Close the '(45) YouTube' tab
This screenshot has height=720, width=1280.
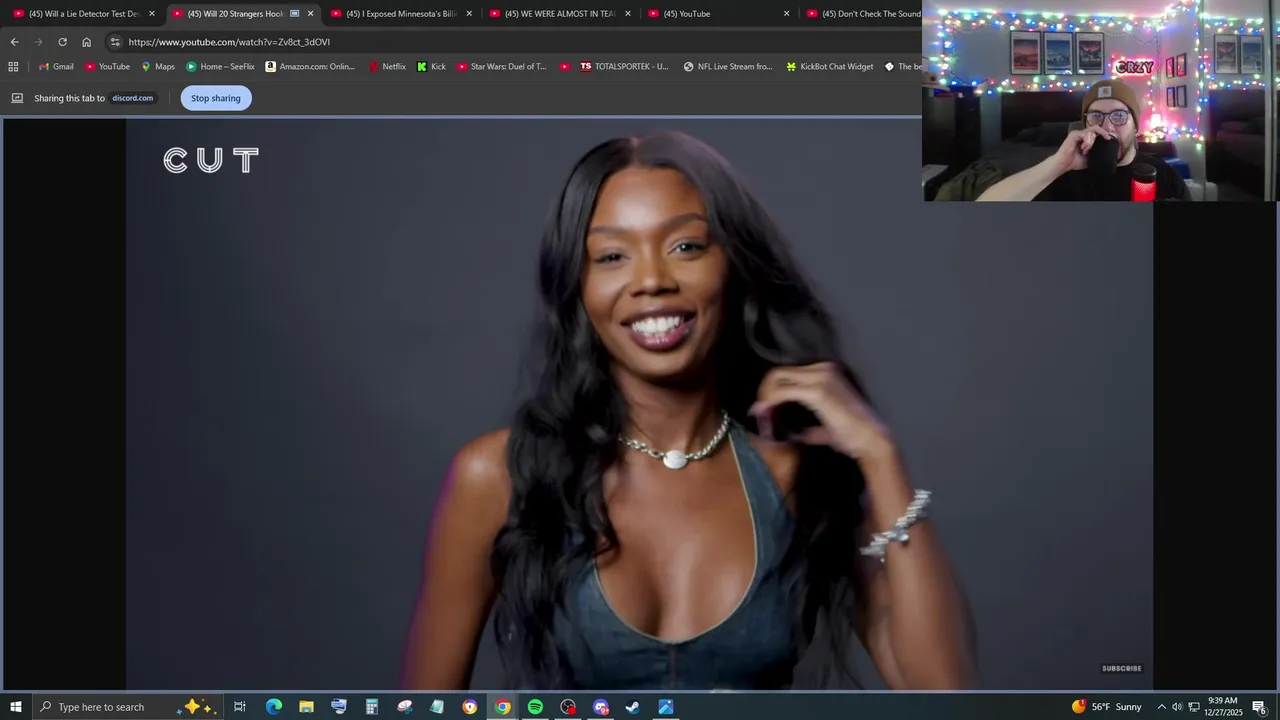787,14
